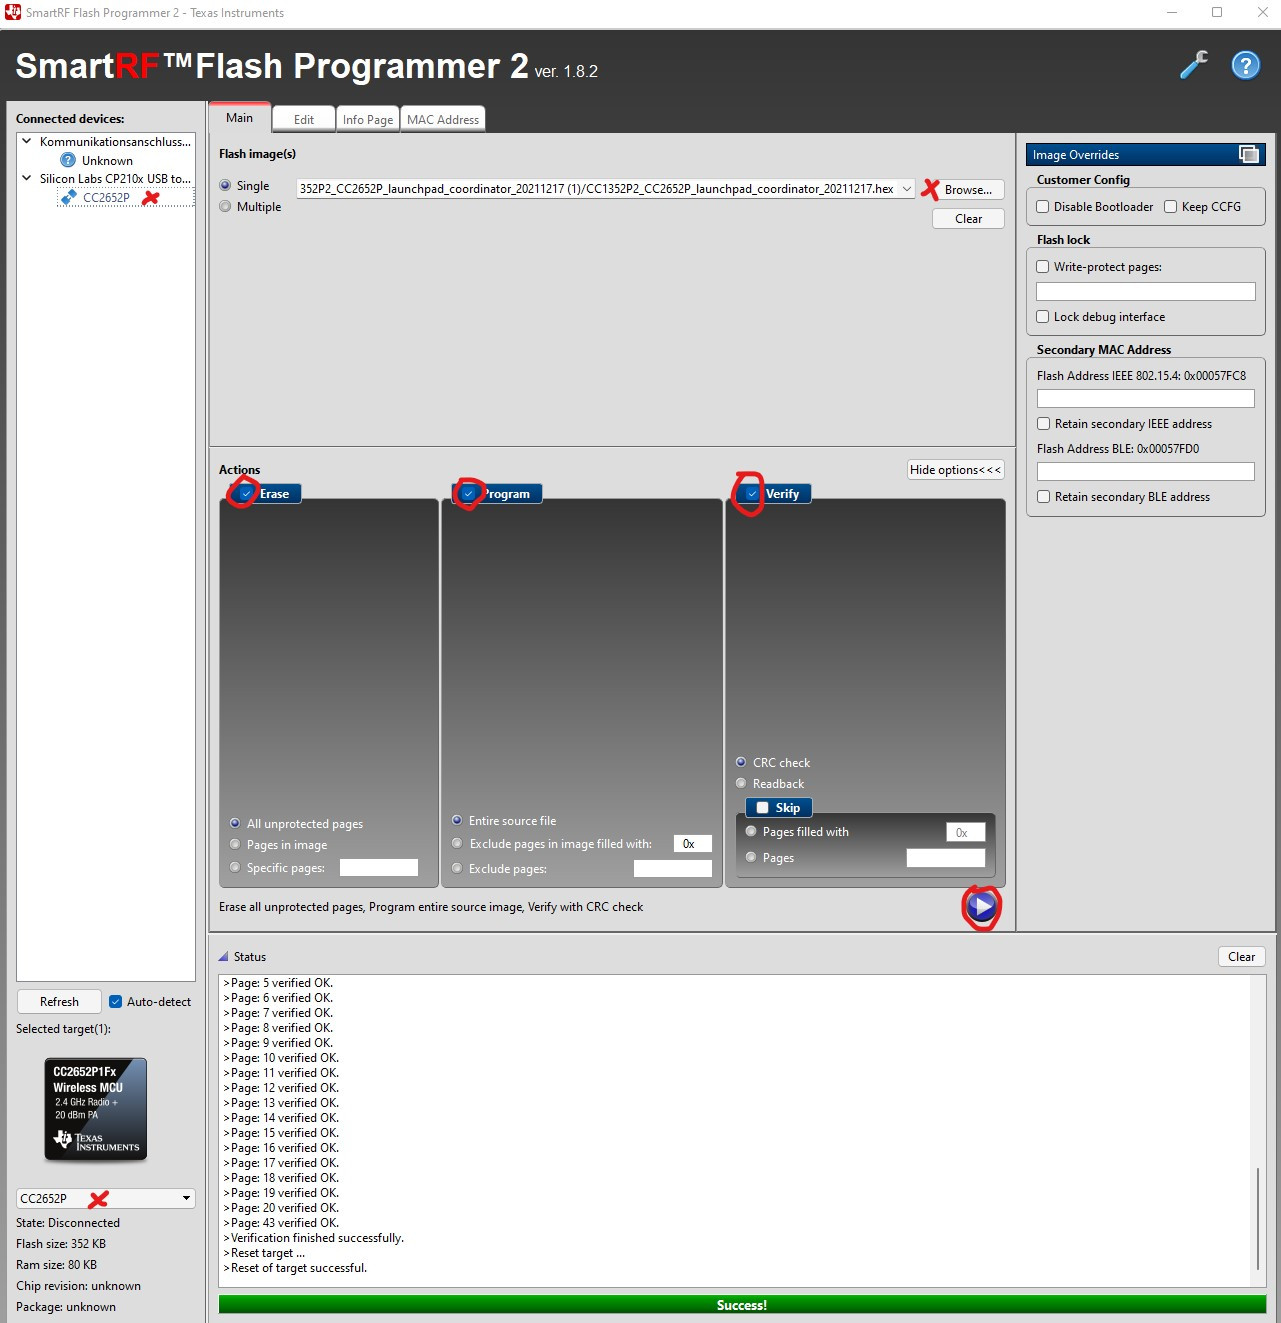The width and height of the screenshot is (1281, 1323).
Task: Click the Specific pages input field
Action: tap(379, 868)
